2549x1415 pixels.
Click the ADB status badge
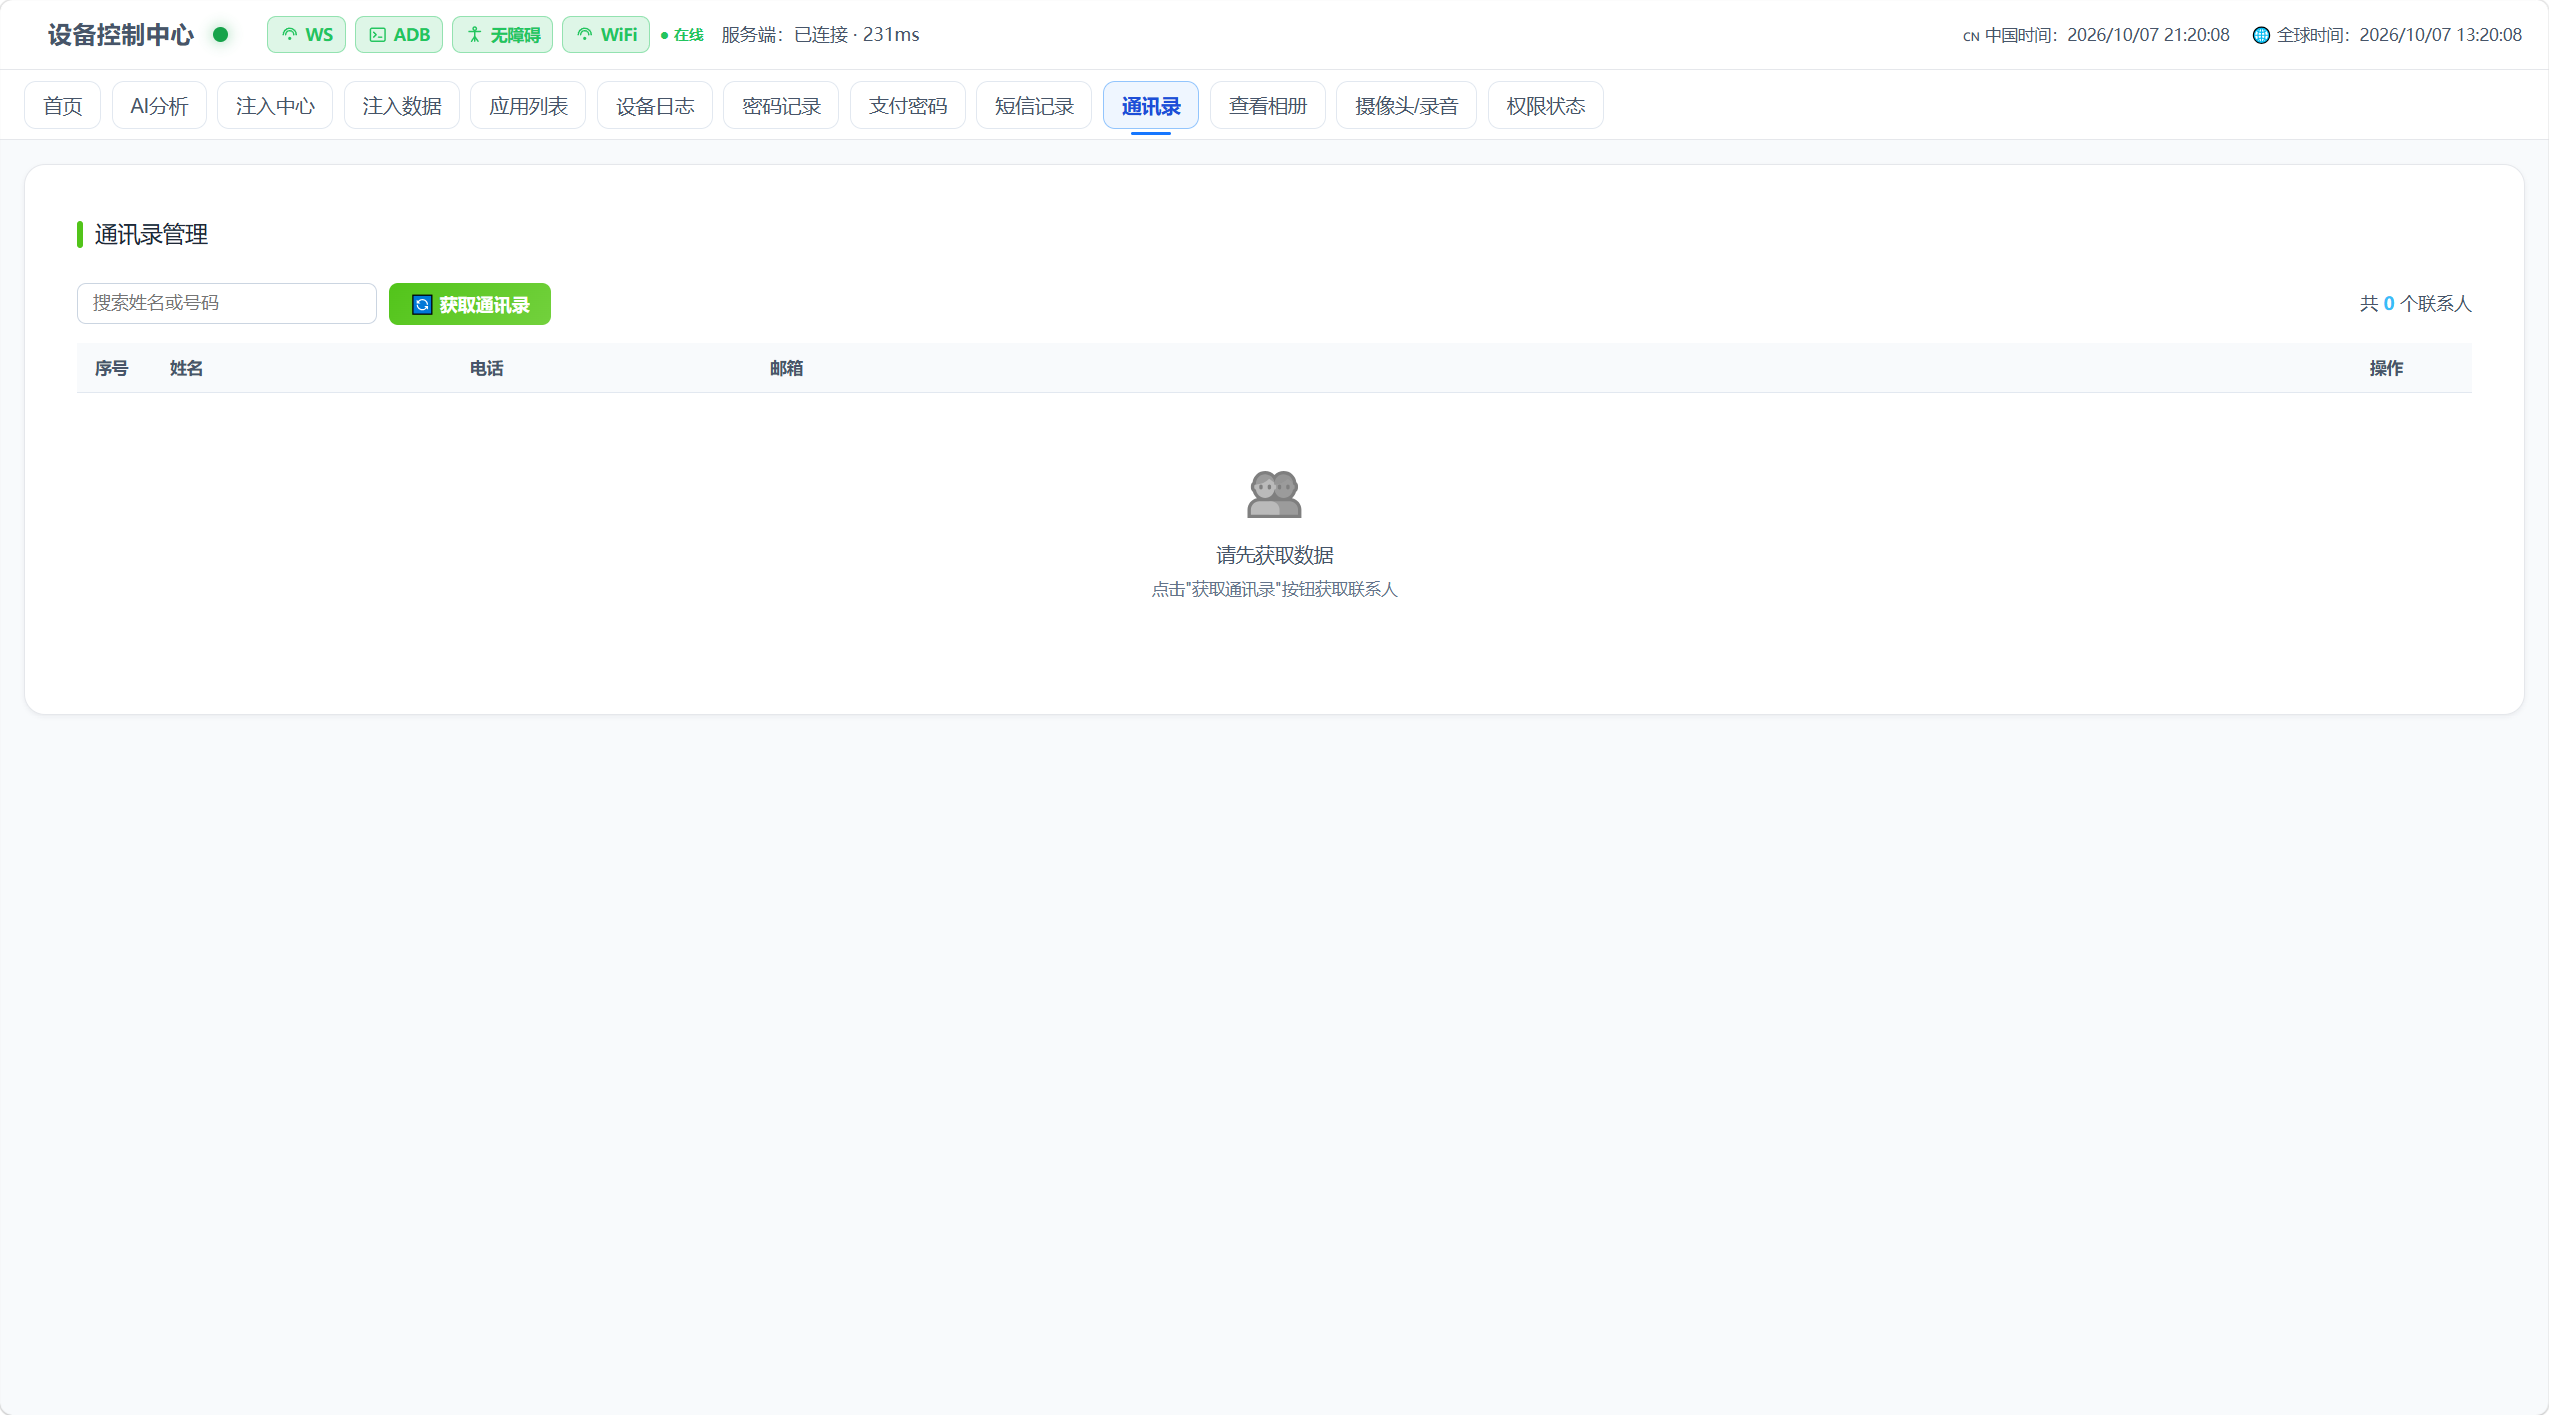(399, 35)
